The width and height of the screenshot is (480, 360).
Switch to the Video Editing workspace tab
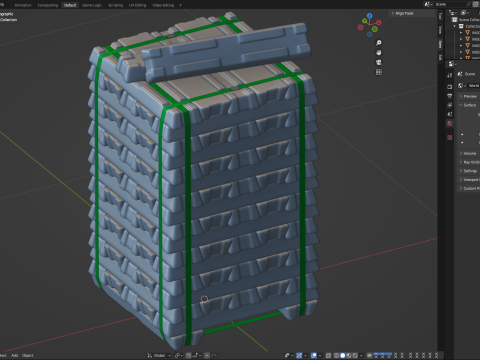(163, 5)
